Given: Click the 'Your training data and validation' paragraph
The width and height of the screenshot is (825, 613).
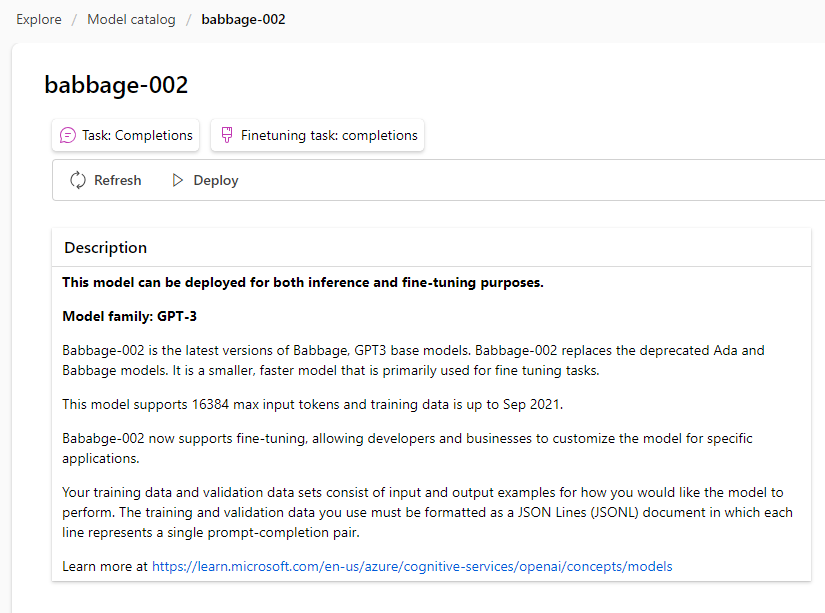Looking at the screenshot, I should click(x=427, y=512).
